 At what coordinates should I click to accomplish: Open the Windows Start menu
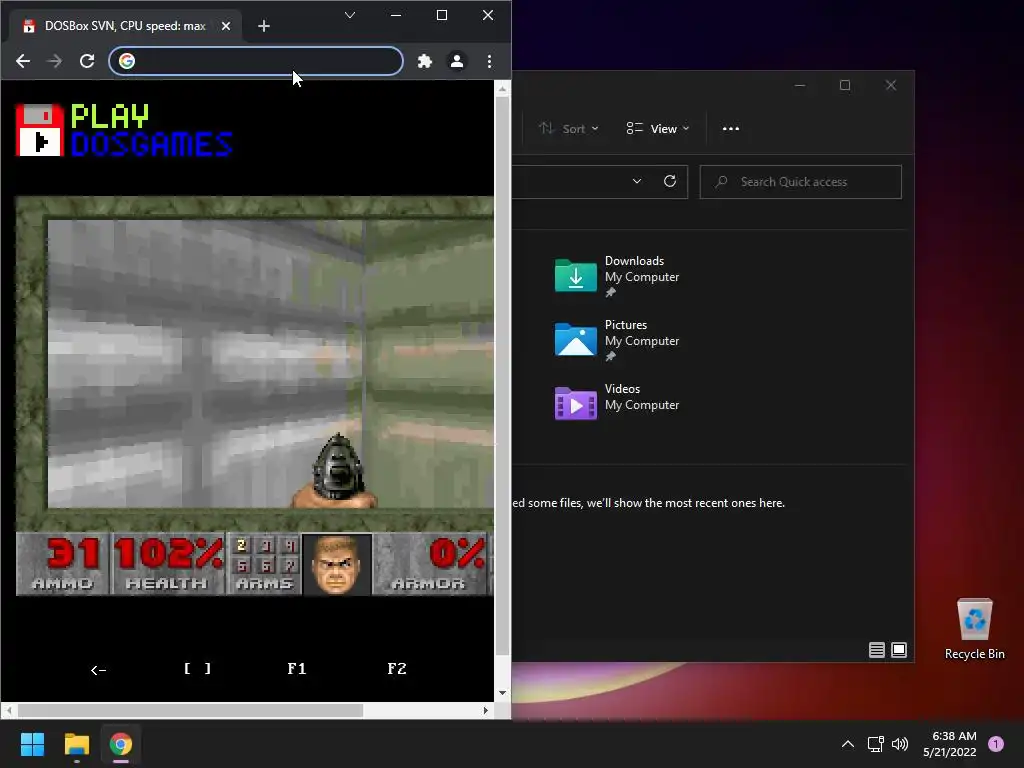pos(32,744)
